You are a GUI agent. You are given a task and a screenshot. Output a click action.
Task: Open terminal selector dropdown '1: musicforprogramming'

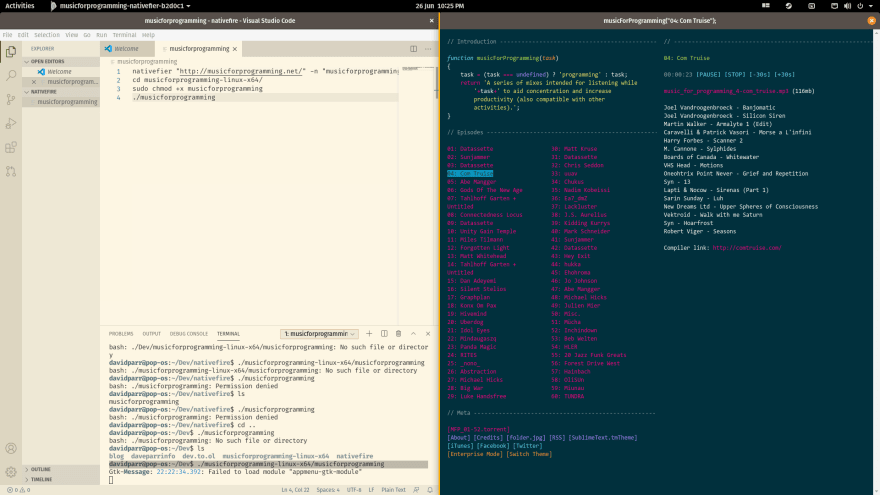(x=319, y=333)
